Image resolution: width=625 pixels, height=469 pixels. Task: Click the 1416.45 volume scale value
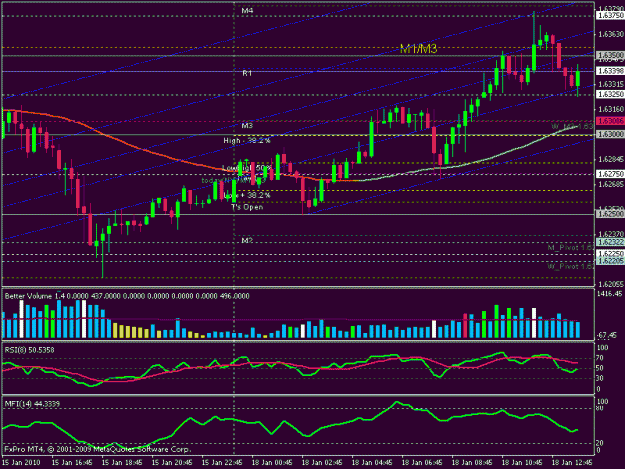pyautogui.click(x=610, y=294)
